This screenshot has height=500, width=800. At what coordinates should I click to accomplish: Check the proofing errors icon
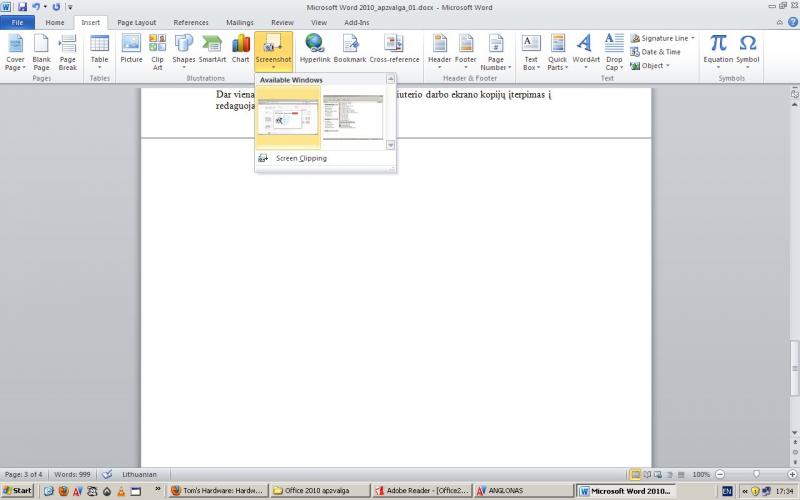pos(107,474)
